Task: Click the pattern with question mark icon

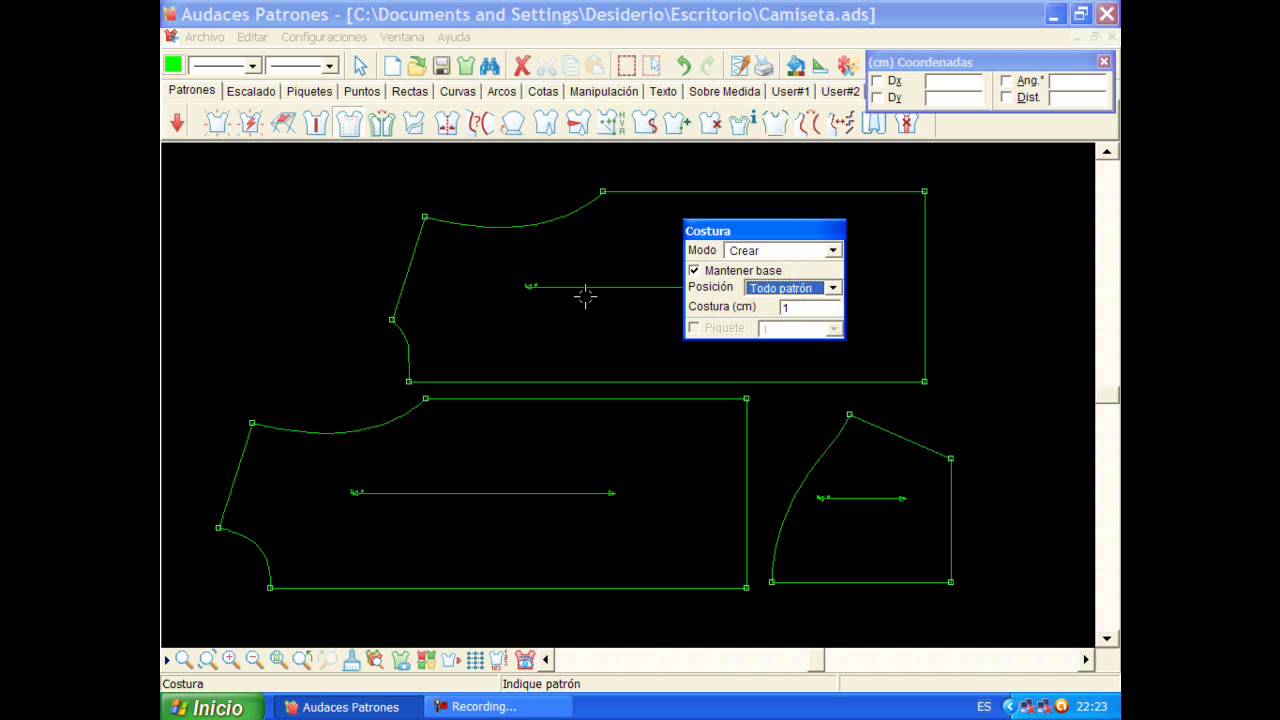Action: (480, 123)
